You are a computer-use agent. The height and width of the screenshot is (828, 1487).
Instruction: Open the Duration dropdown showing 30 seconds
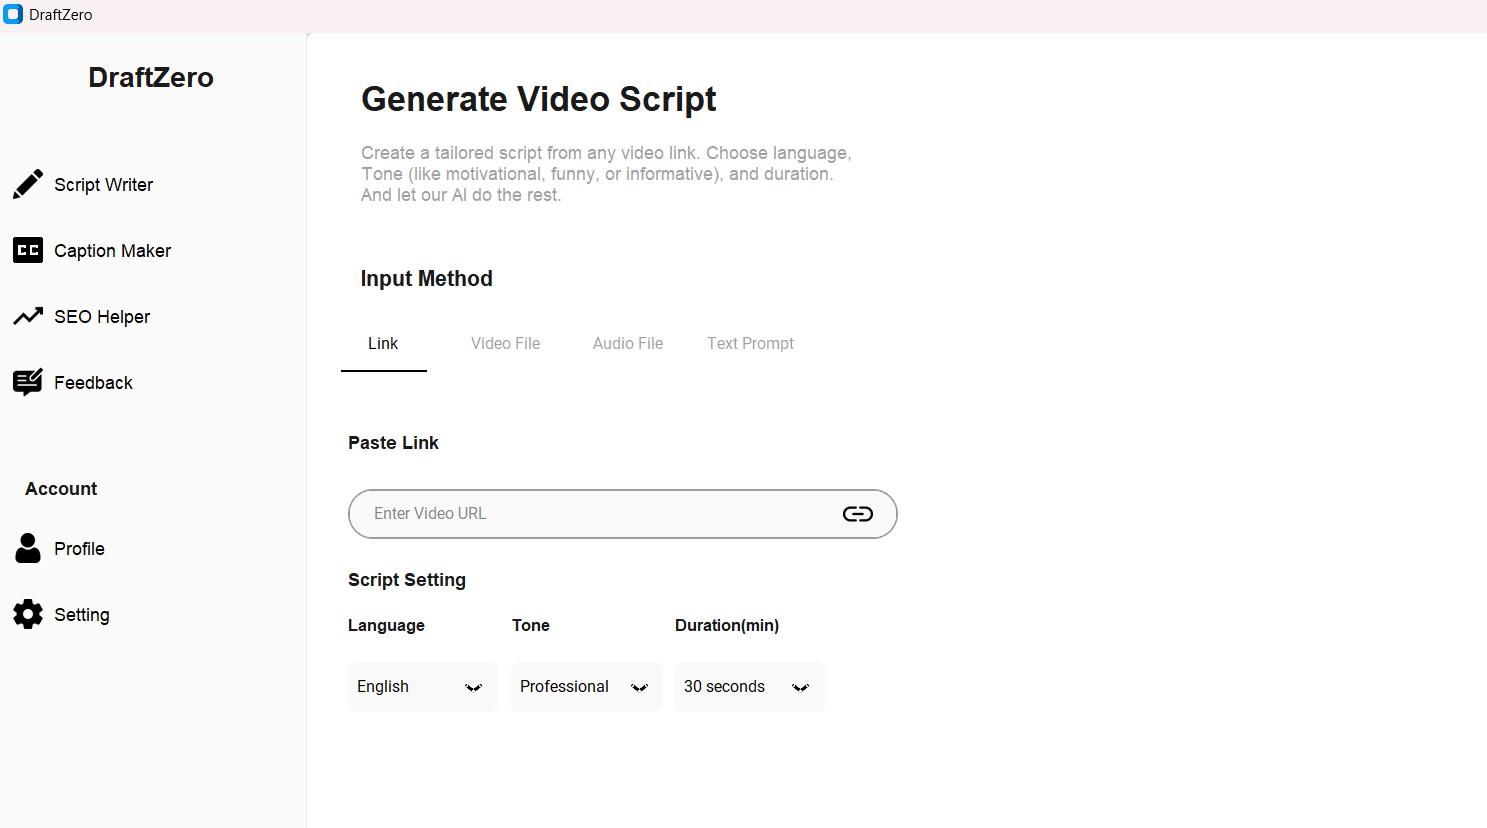tap(749, 687)
